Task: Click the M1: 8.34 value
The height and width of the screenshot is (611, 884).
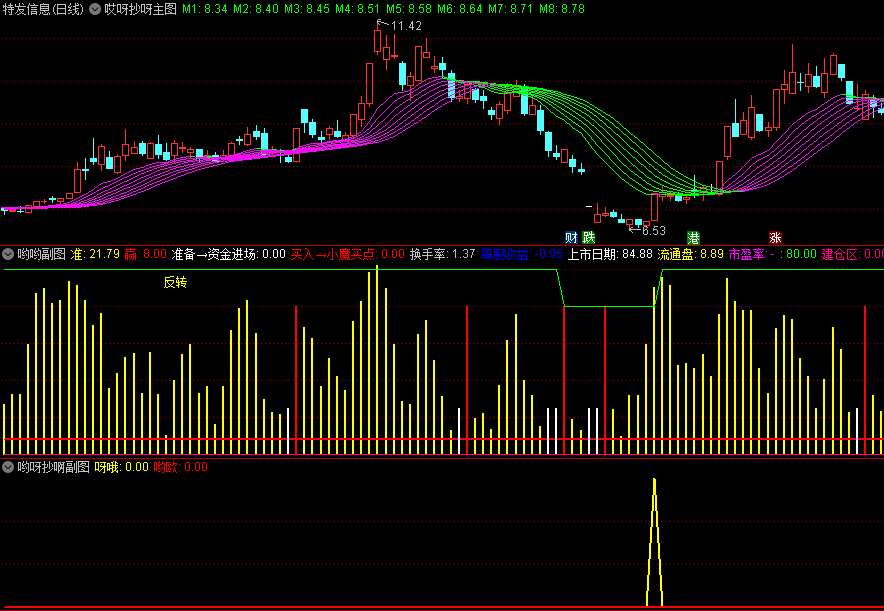Action: pos(205,9)
